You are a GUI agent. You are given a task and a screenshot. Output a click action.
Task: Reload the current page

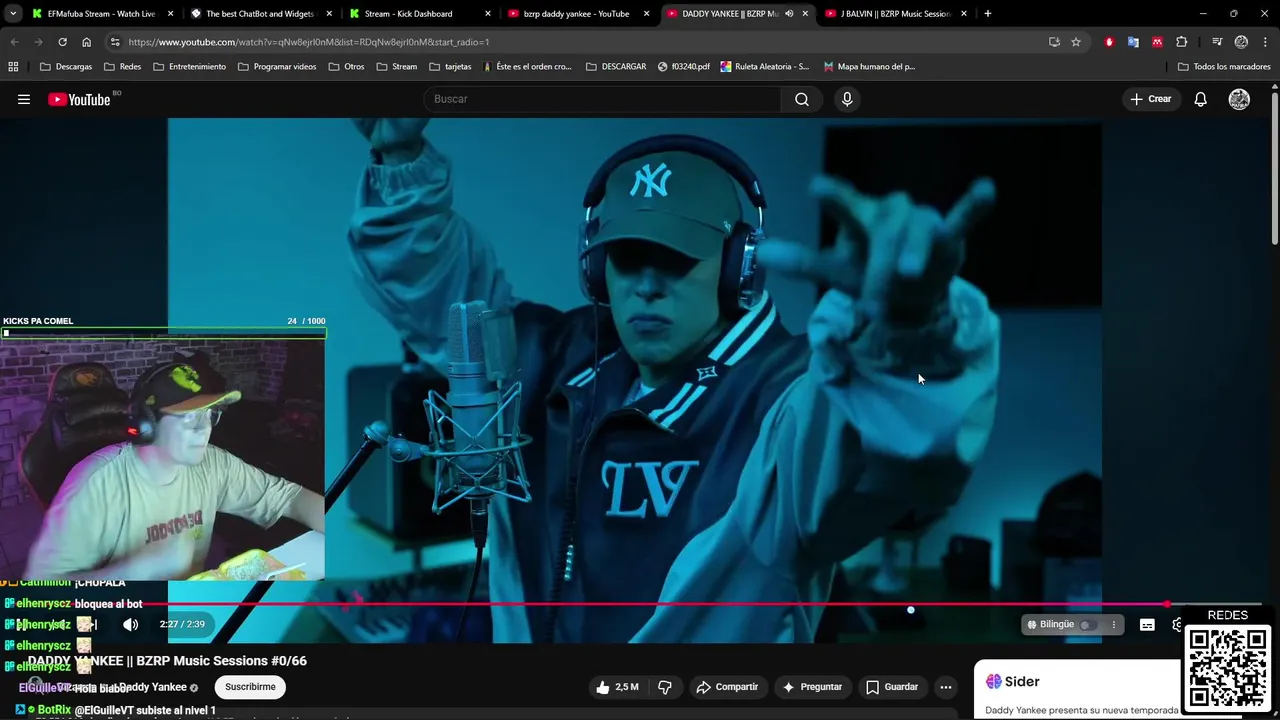pyautogui.click(x=62, y=42)
